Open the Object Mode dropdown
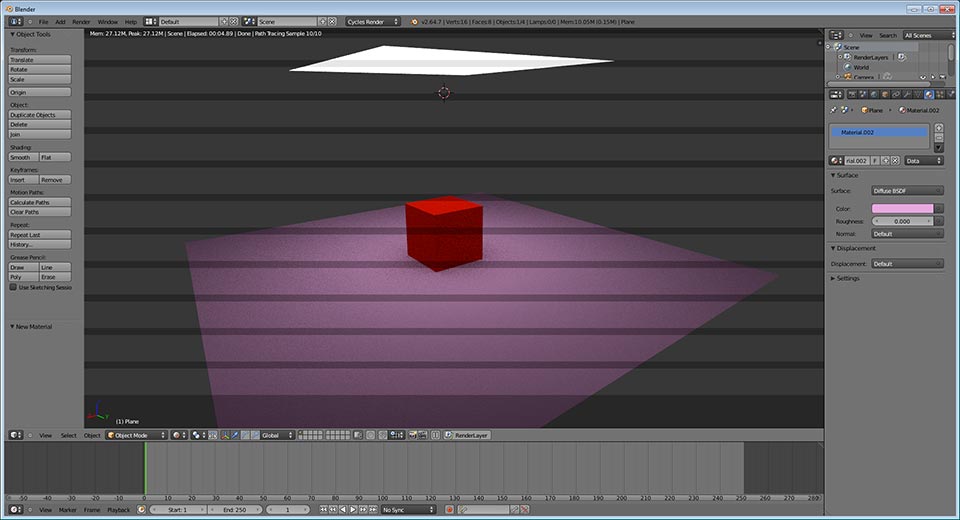The width and height of the screenshot is (960, 520). 137,435
